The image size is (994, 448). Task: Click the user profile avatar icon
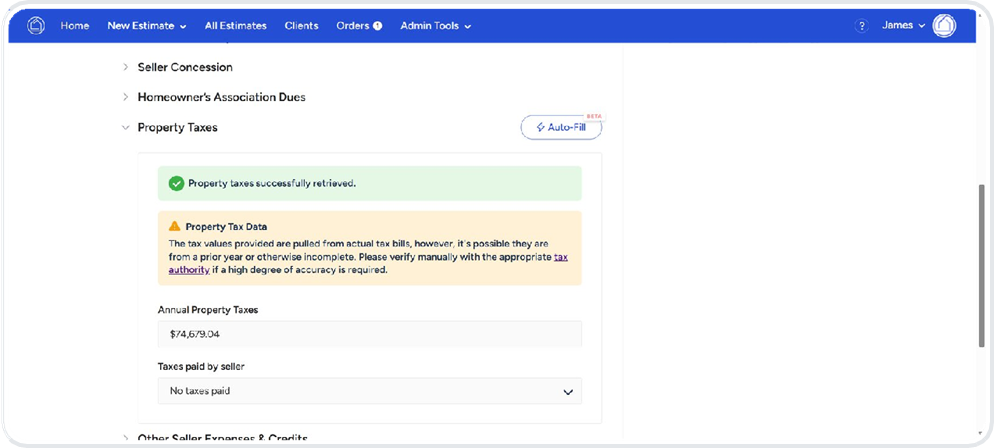tap(943, 26)
